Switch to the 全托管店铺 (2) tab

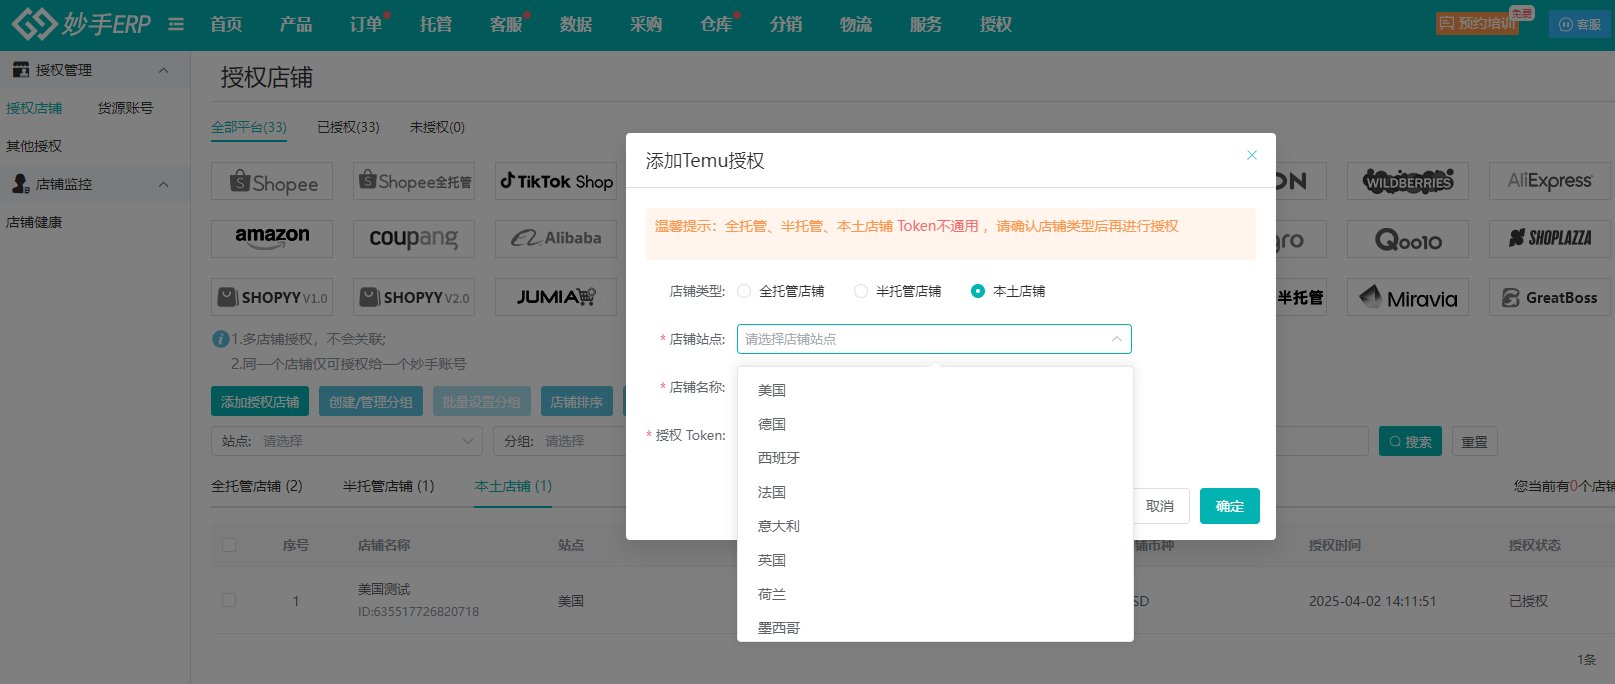pos(257,486)
